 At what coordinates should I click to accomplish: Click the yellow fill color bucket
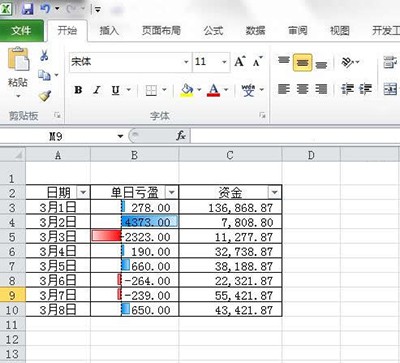click(x=187, y=90)
